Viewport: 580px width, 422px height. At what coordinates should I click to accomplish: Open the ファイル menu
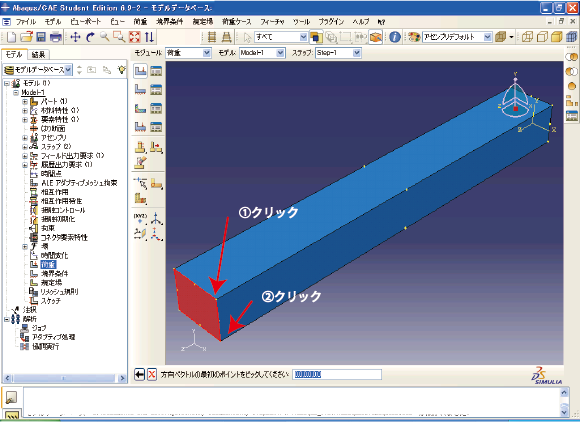pos(26,22)
